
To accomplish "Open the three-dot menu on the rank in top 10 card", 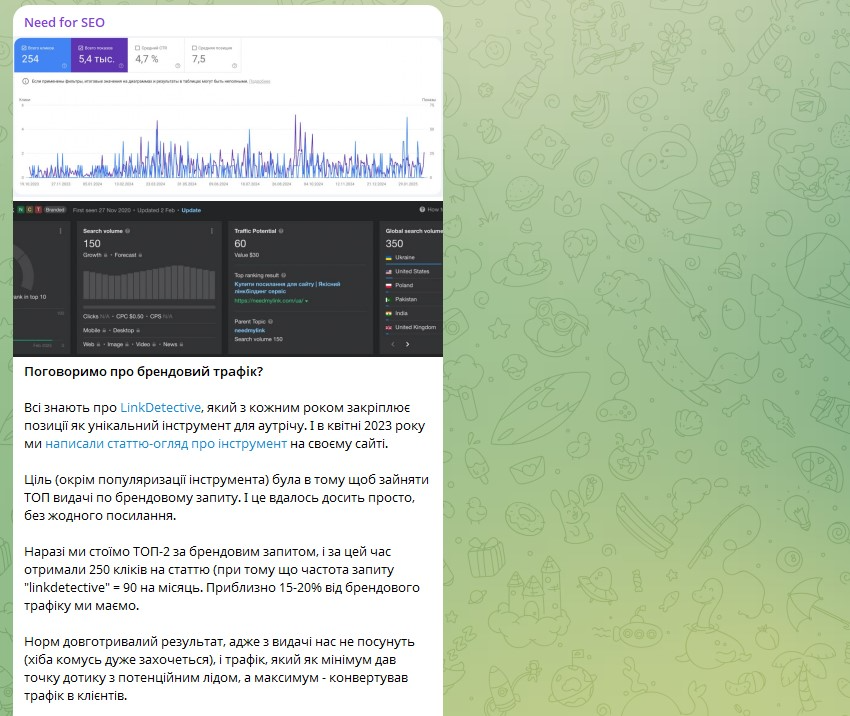I will tap(60, 231).
